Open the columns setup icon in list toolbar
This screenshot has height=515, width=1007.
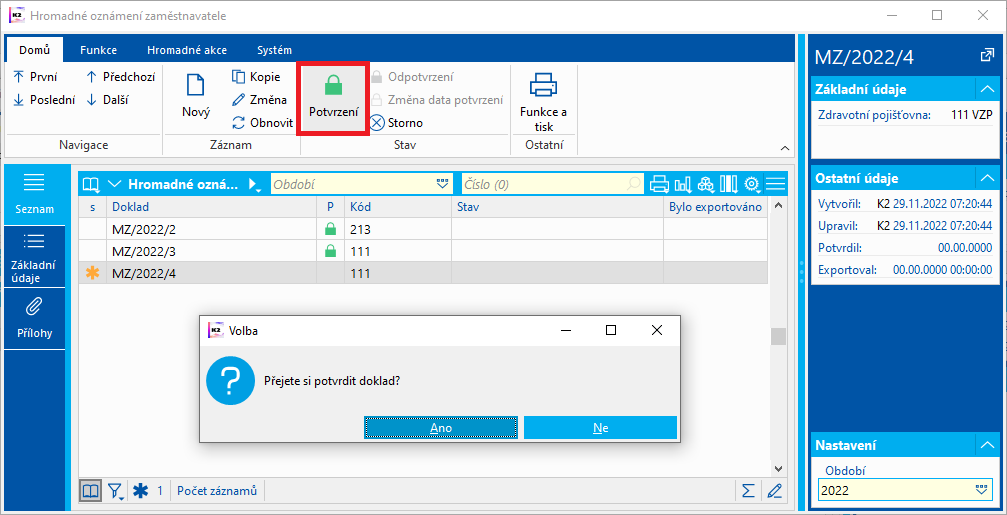(728, 184)
